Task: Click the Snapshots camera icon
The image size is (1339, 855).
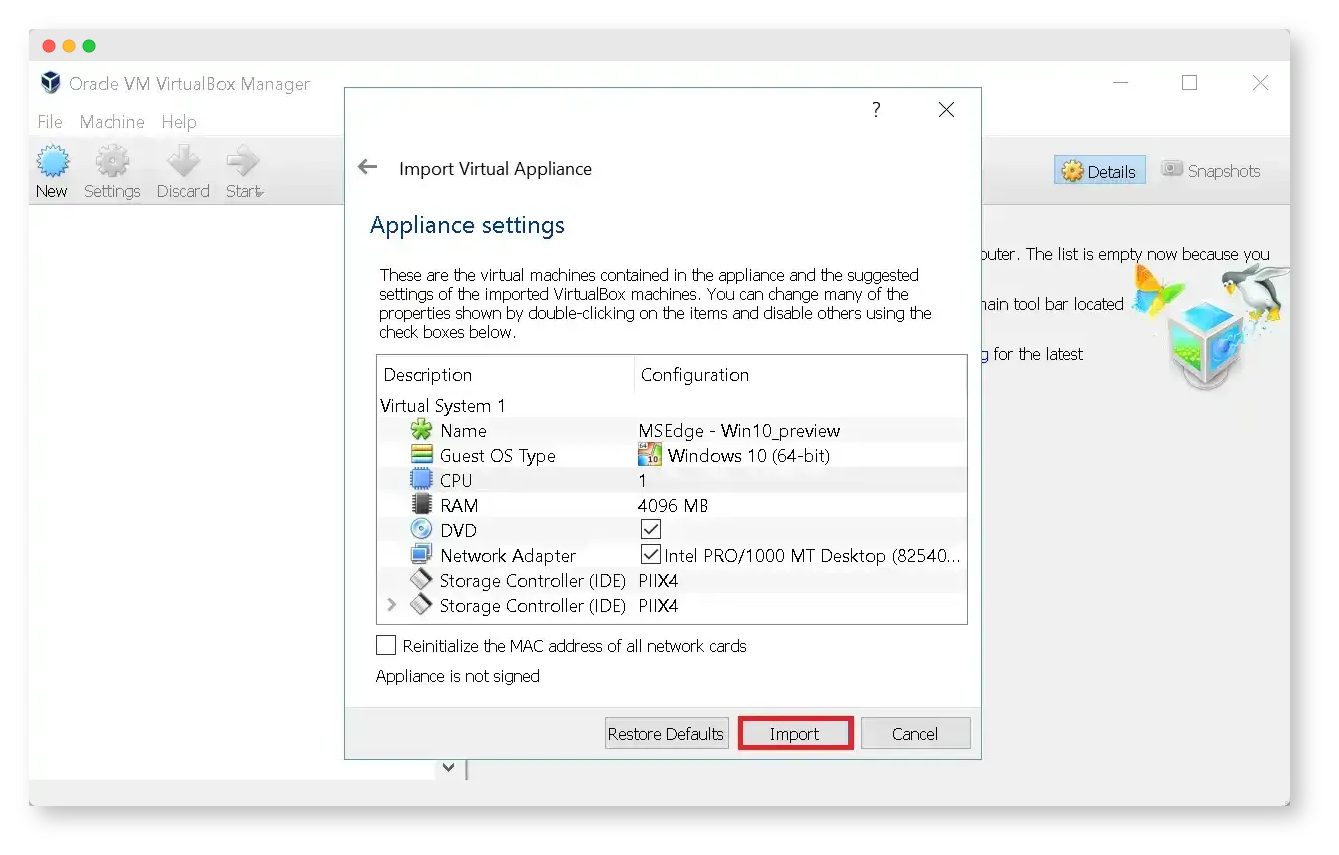Action: 1172,170
